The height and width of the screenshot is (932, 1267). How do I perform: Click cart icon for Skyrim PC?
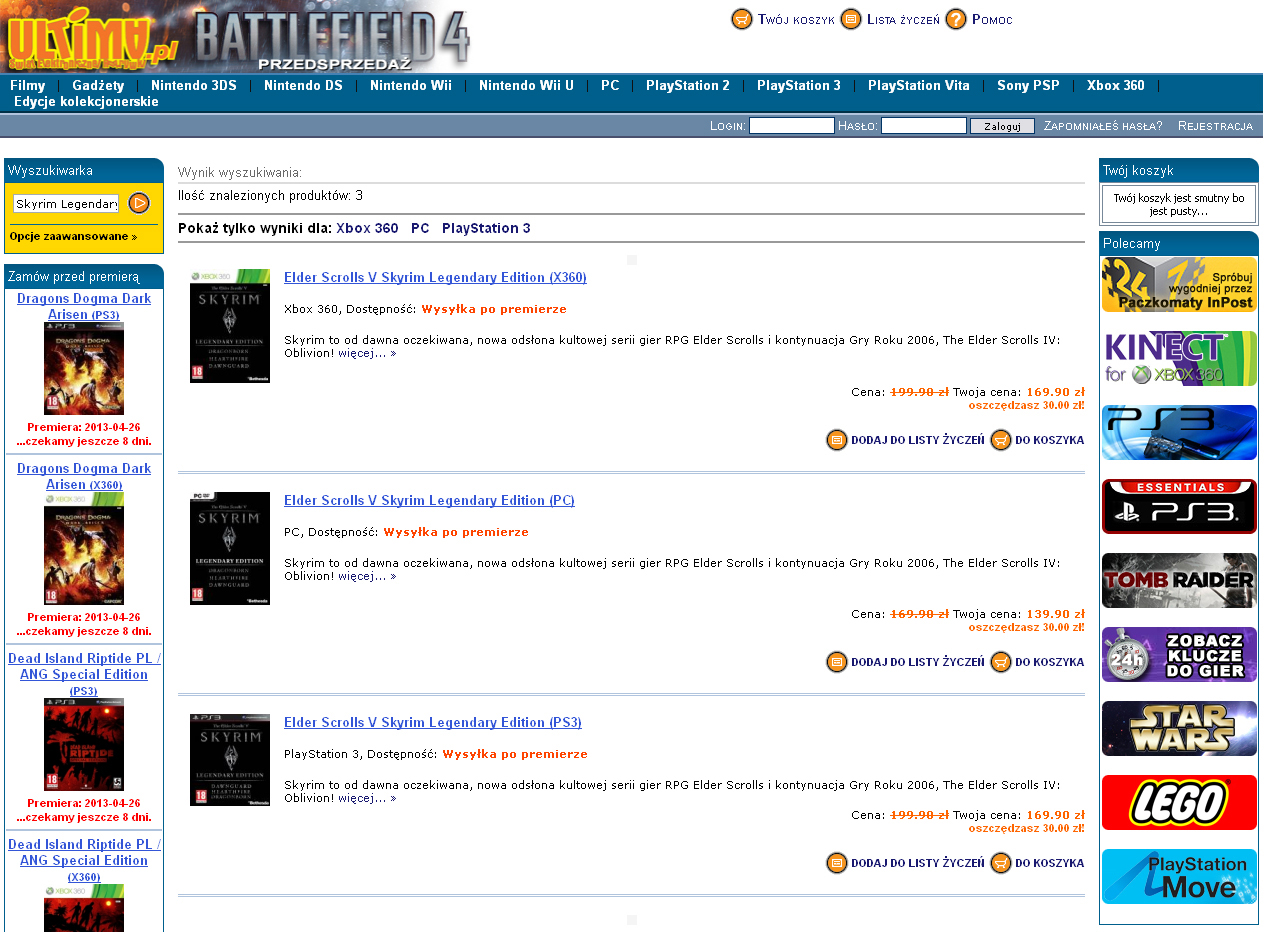pos(1001,662)
